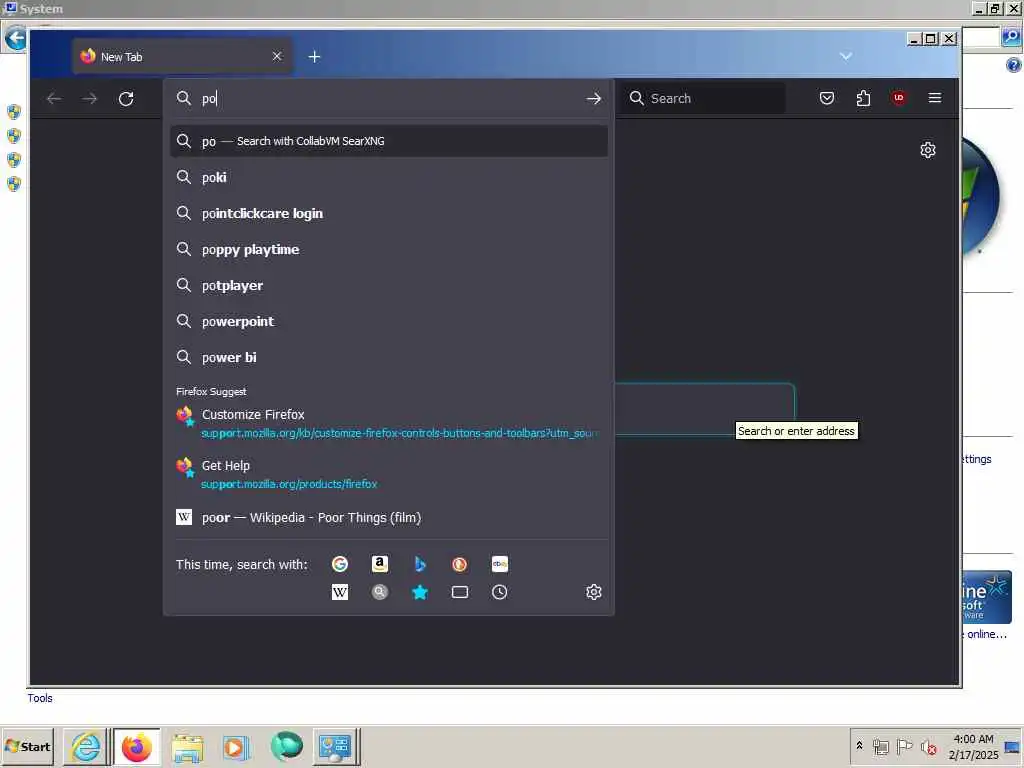
Task: Open the uBlock Origin toolbar icon
Action: 899,98
